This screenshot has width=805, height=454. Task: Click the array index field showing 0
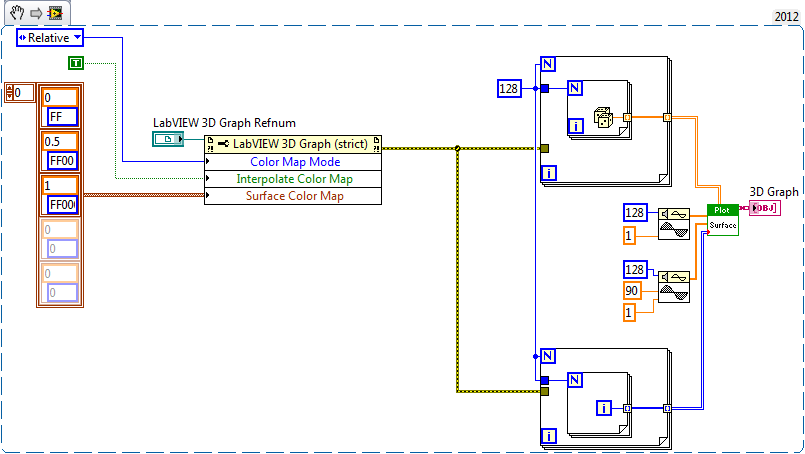tap(24, 93)
